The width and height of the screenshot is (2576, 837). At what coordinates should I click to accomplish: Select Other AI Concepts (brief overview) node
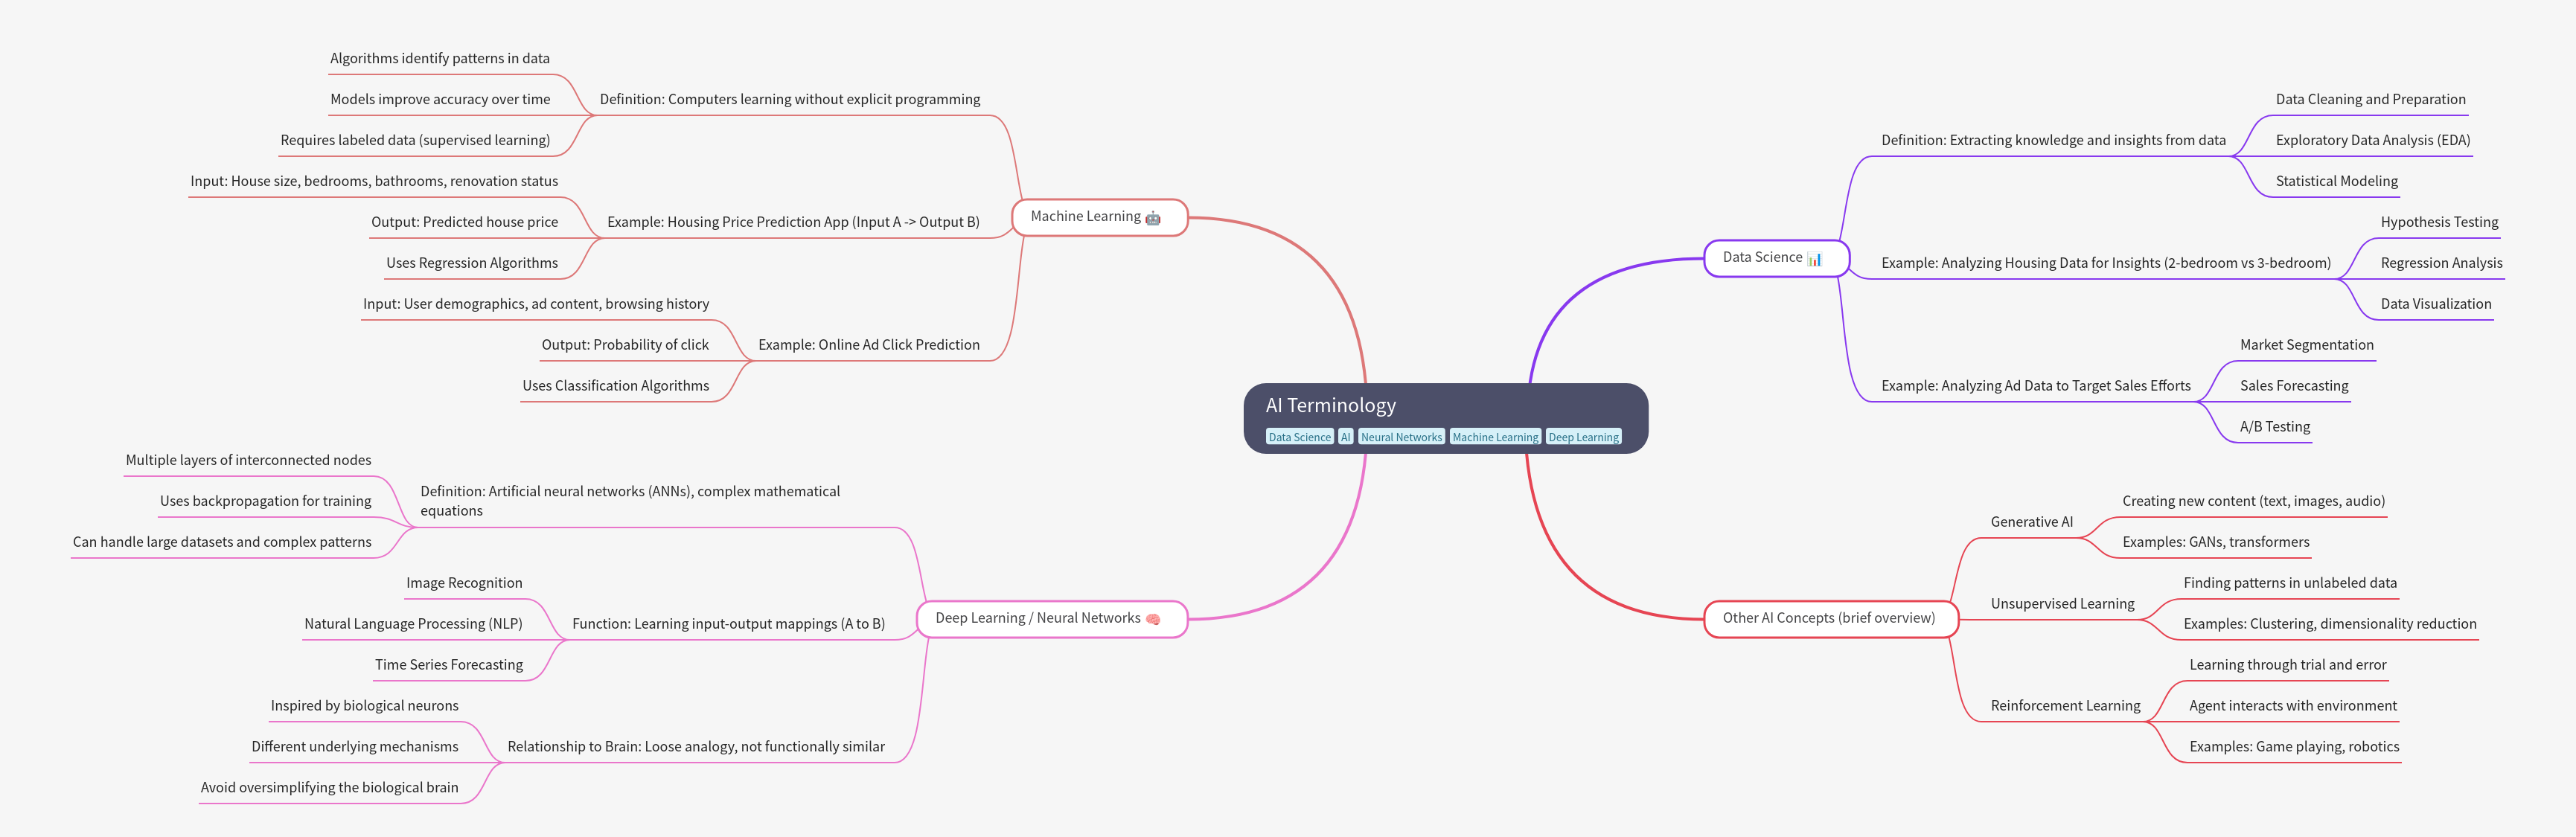click(1830, 619)
